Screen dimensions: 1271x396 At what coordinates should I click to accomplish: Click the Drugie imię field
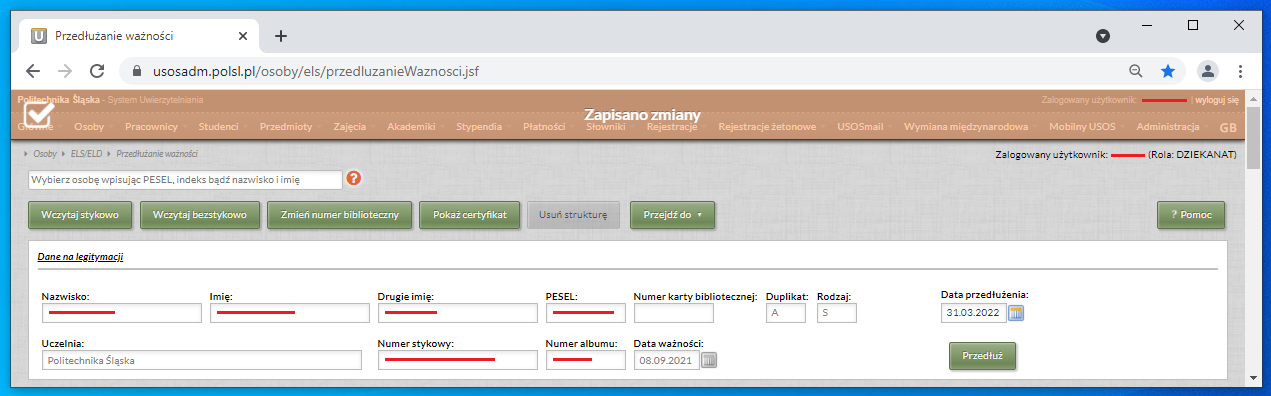click(458, 313)
